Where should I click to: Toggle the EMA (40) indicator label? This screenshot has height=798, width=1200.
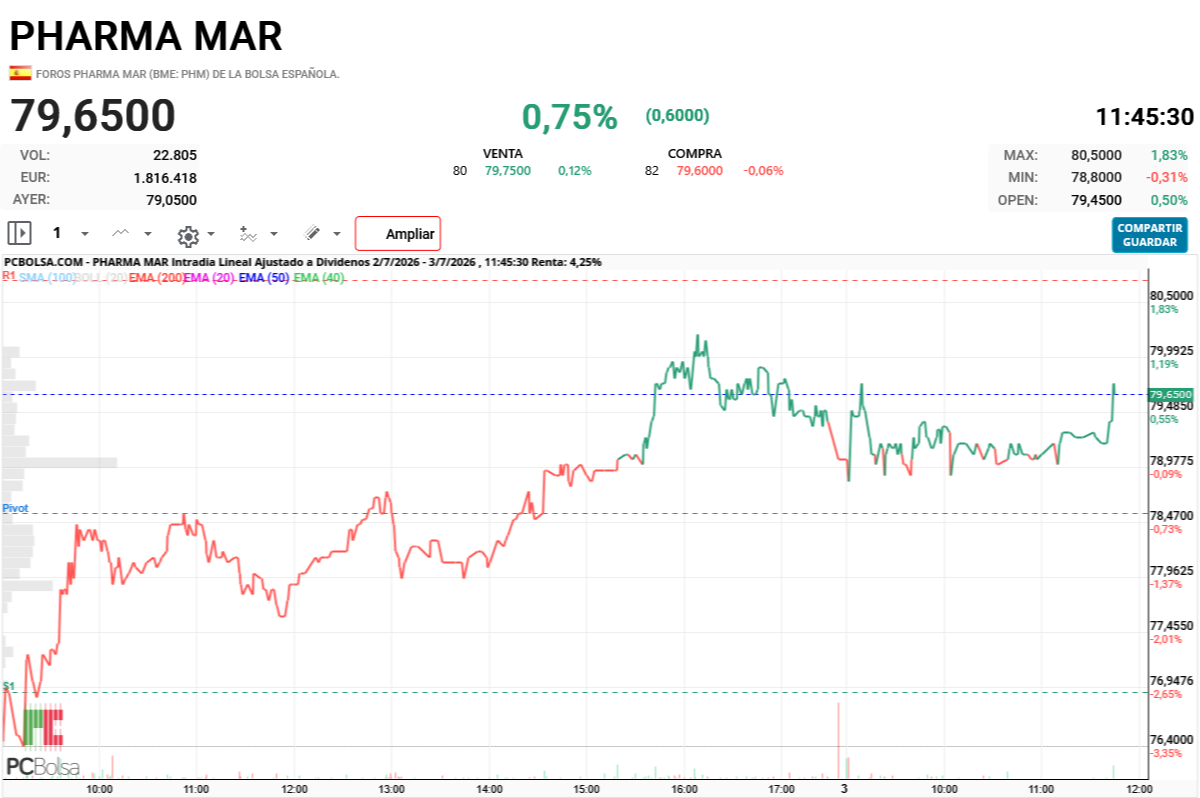[319, 277]
